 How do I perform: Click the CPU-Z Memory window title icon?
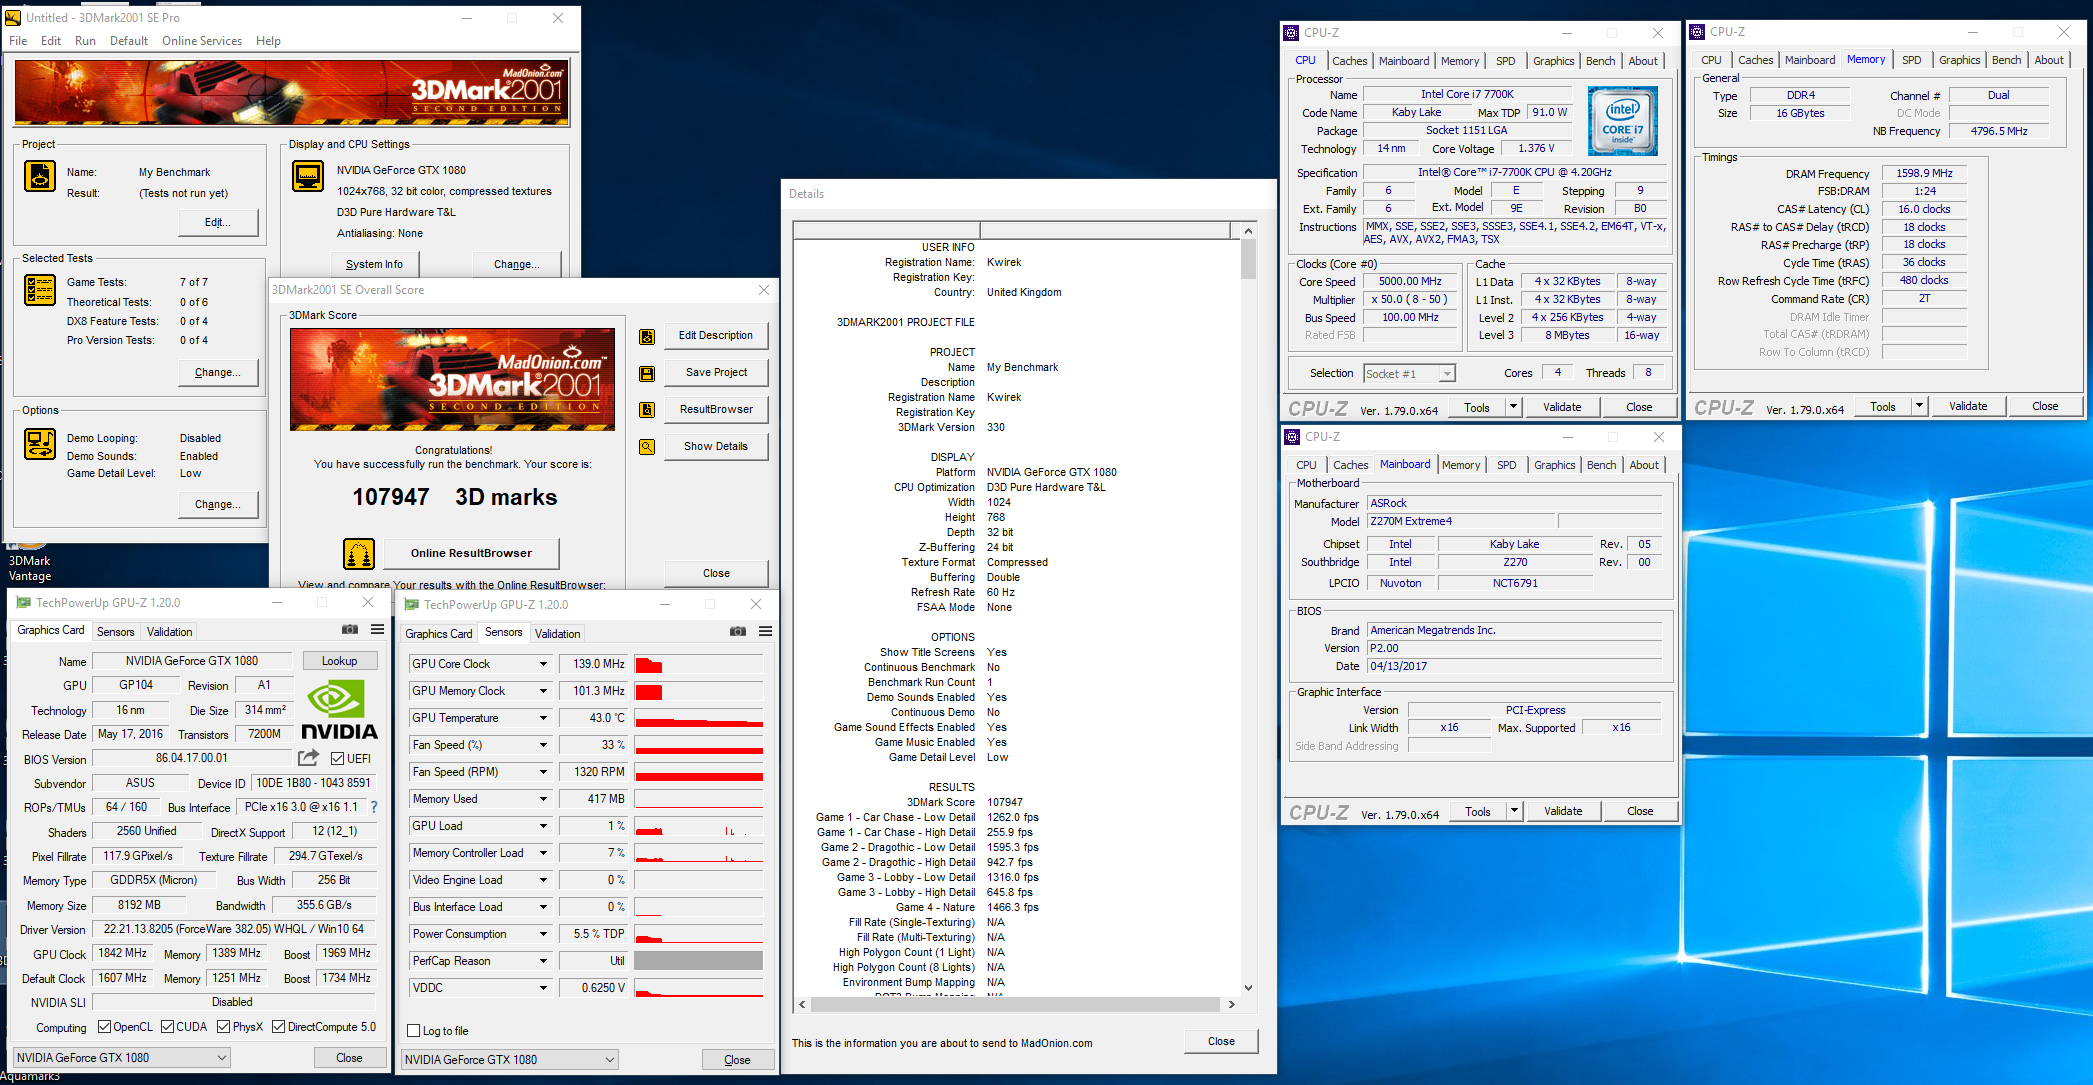click(1697, 32)
